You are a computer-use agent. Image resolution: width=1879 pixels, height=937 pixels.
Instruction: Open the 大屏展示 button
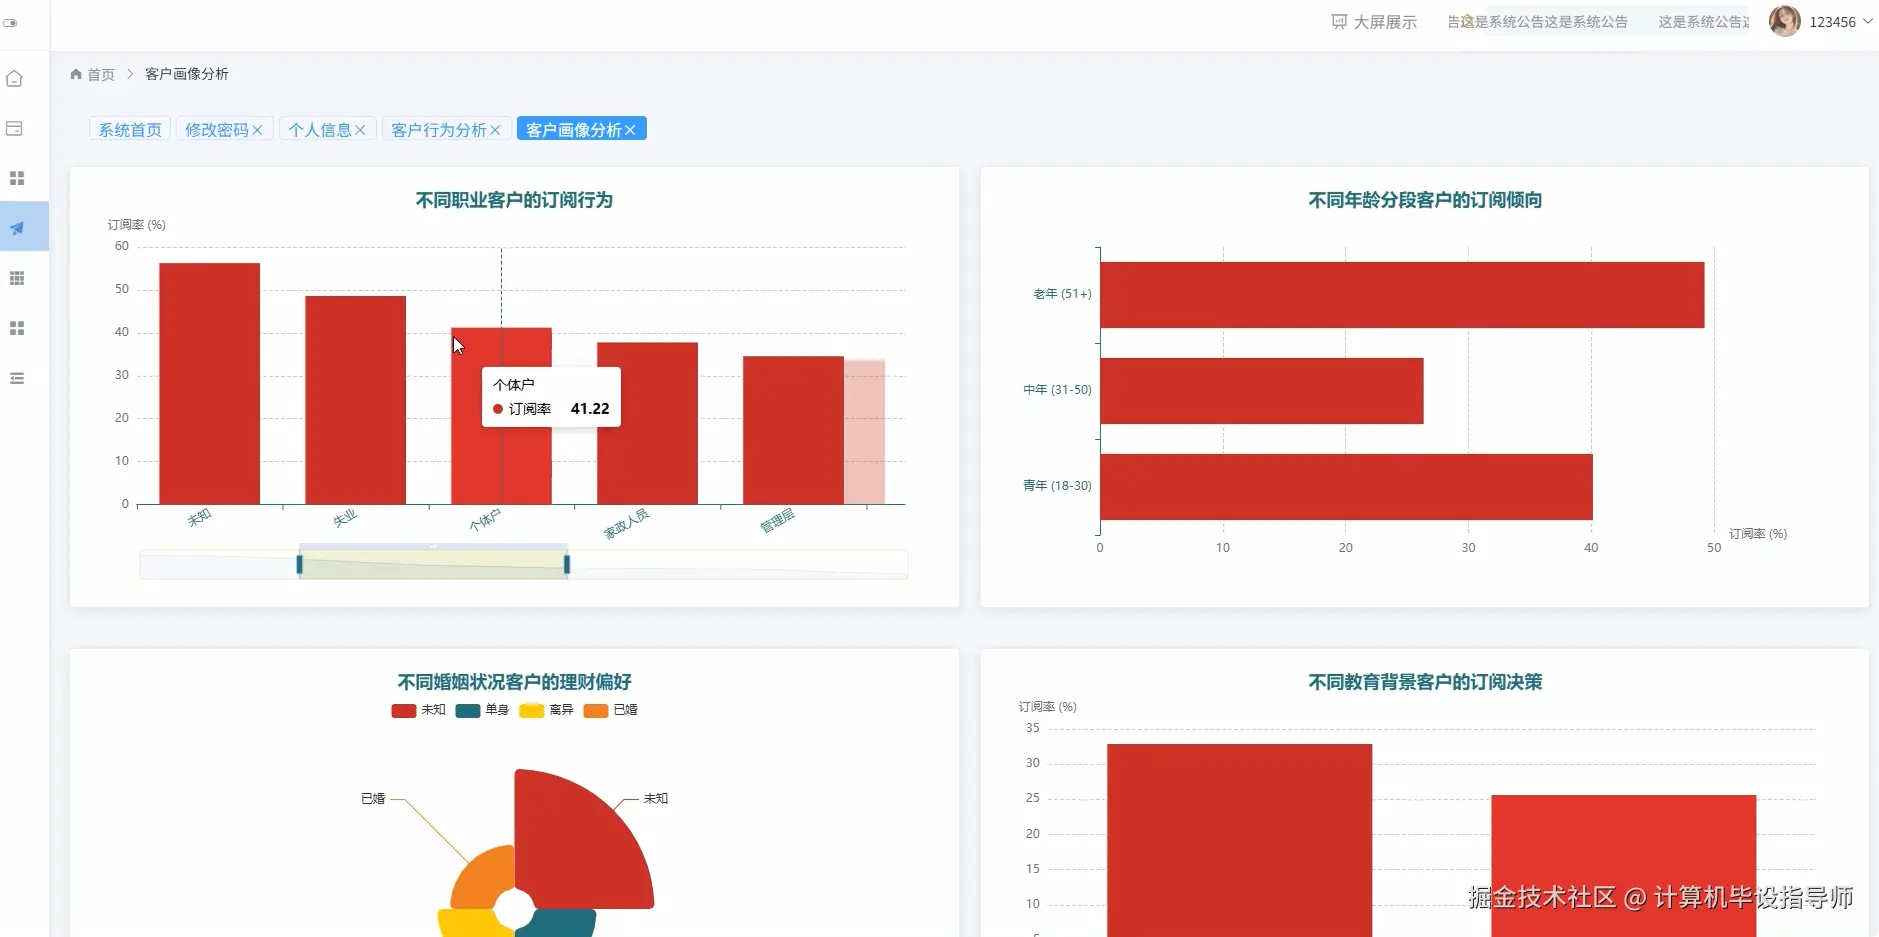click(x=1374, y=22)
